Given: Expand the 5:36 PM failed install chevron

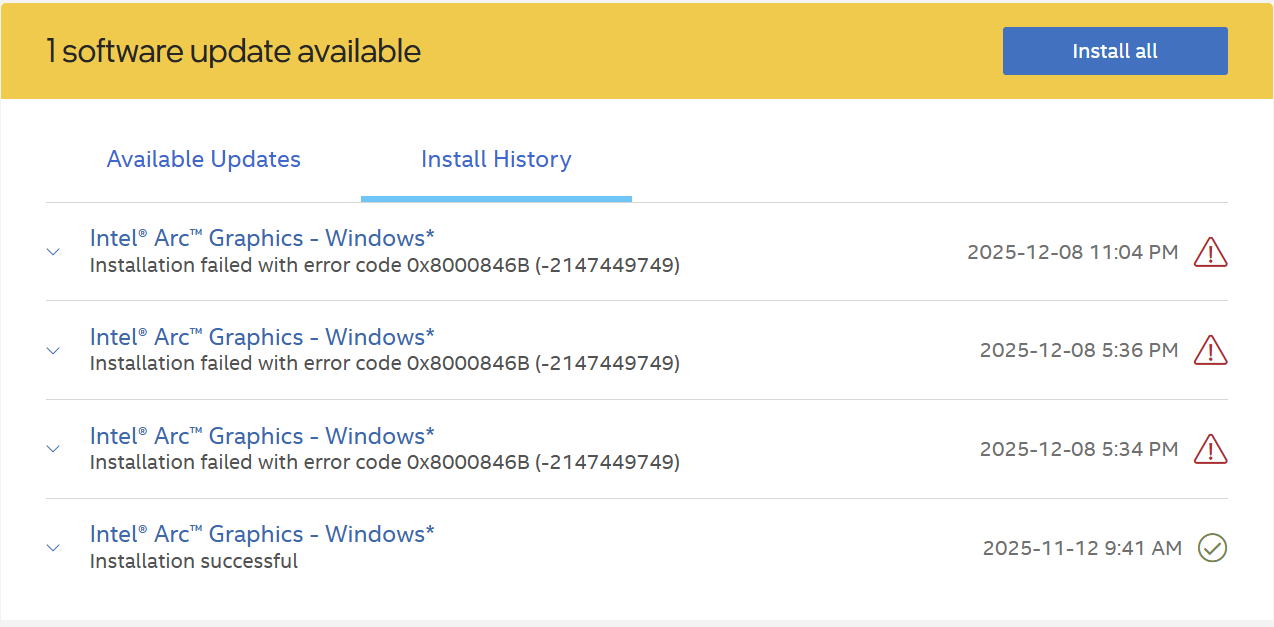Looking at the screenshot, I should (54, 351).
